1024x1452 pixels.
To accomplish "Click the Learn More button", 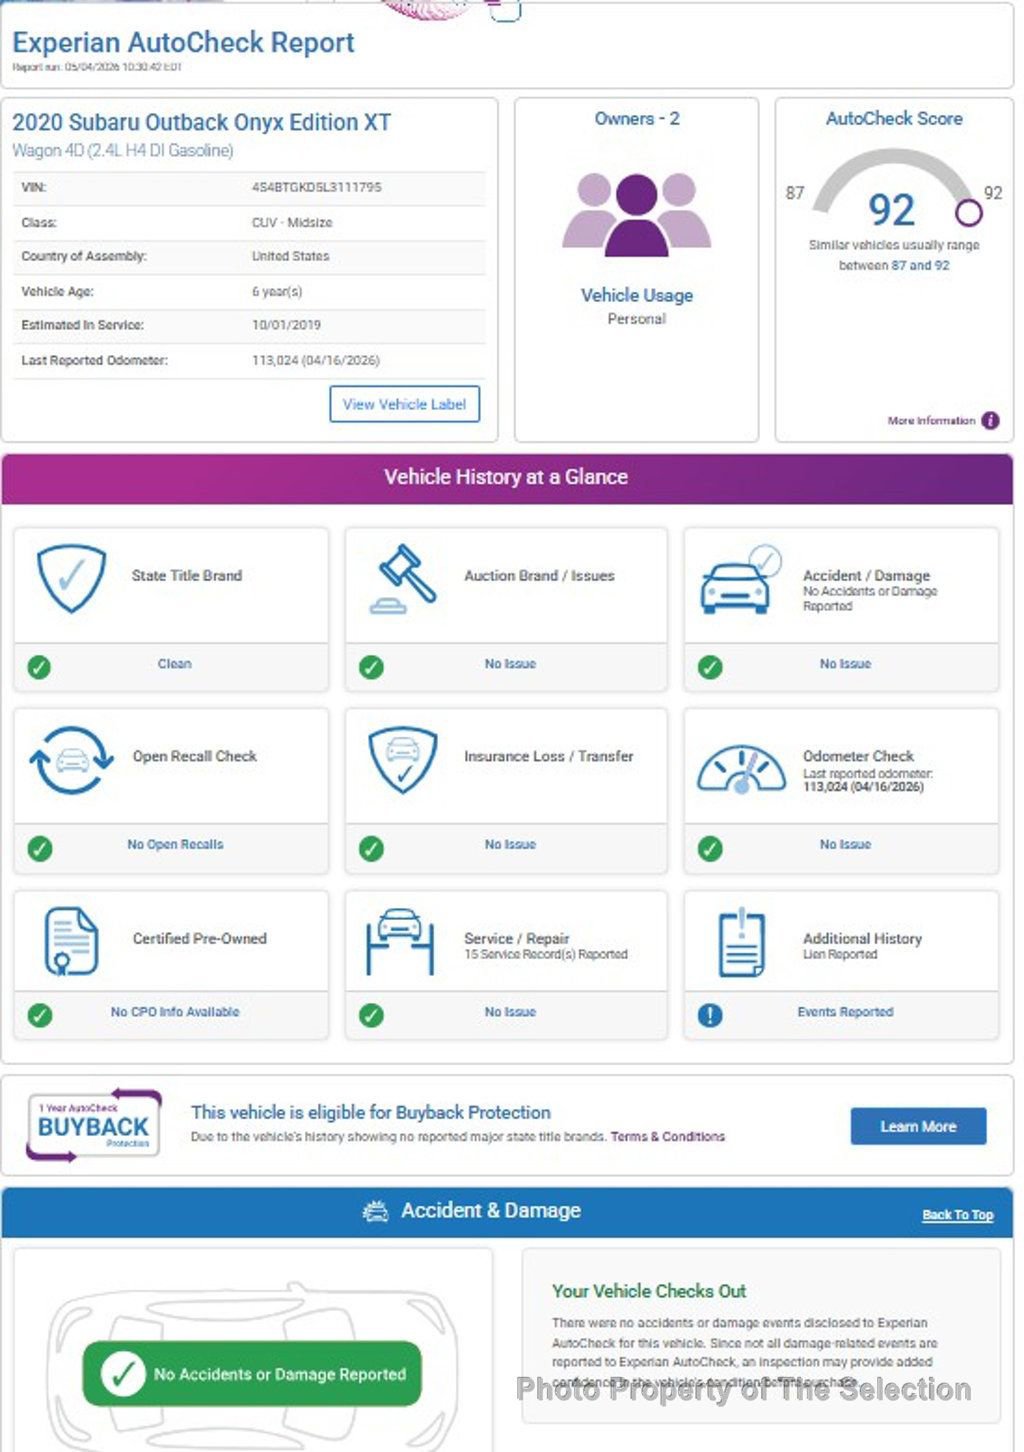I will 918,1126.
